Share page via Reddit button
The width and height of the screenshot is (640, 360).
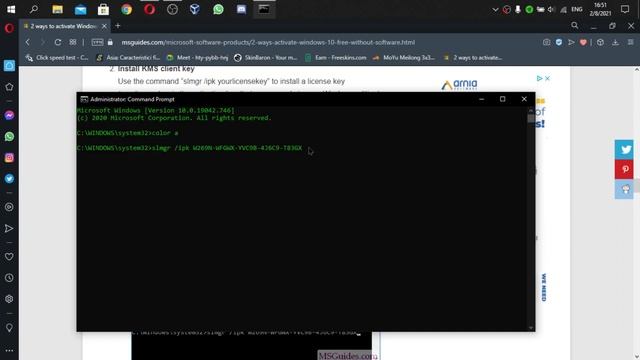click(624, 189)
